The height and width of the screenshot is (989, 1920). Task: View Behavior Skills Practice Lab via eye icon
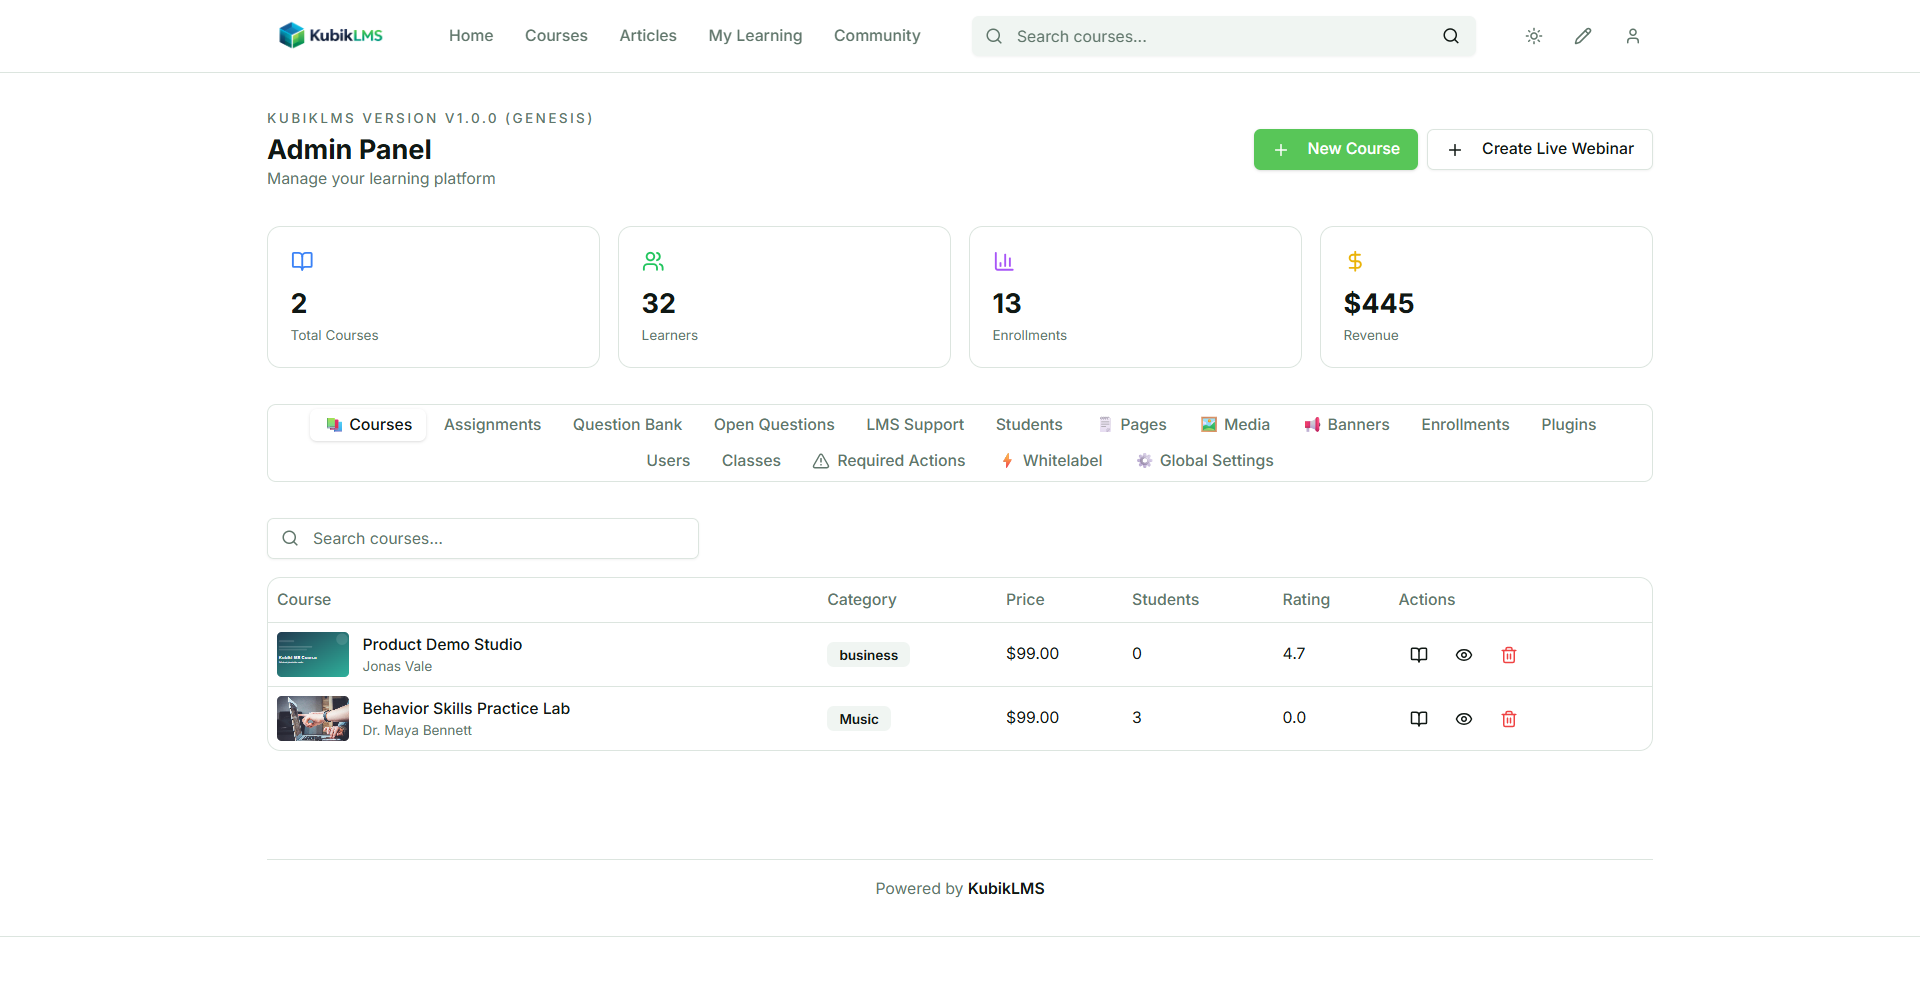(x=1464, y=719)
